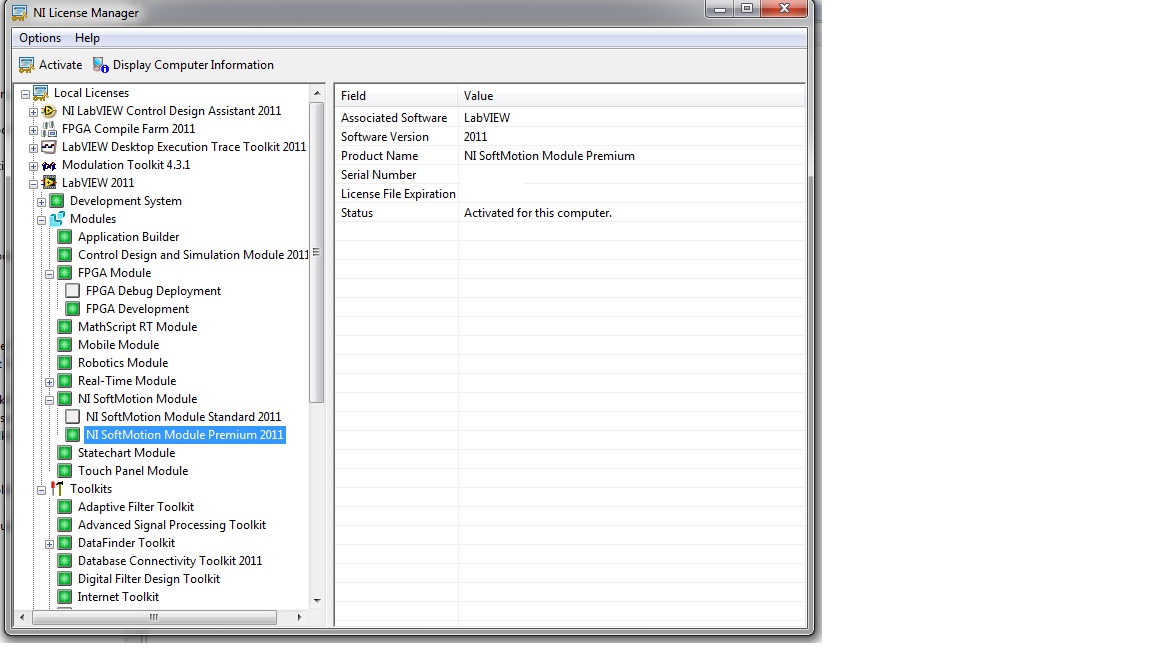Click the Field column header

click(397, 96)
